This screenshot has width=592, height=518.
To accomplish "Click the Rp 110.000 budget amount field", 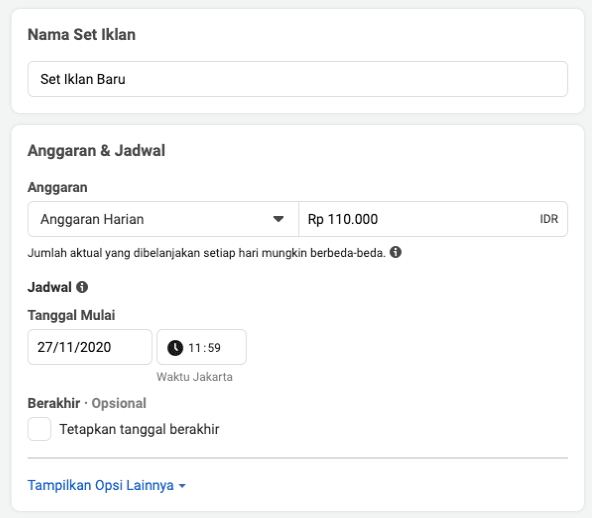I will (x=433, y=219).
